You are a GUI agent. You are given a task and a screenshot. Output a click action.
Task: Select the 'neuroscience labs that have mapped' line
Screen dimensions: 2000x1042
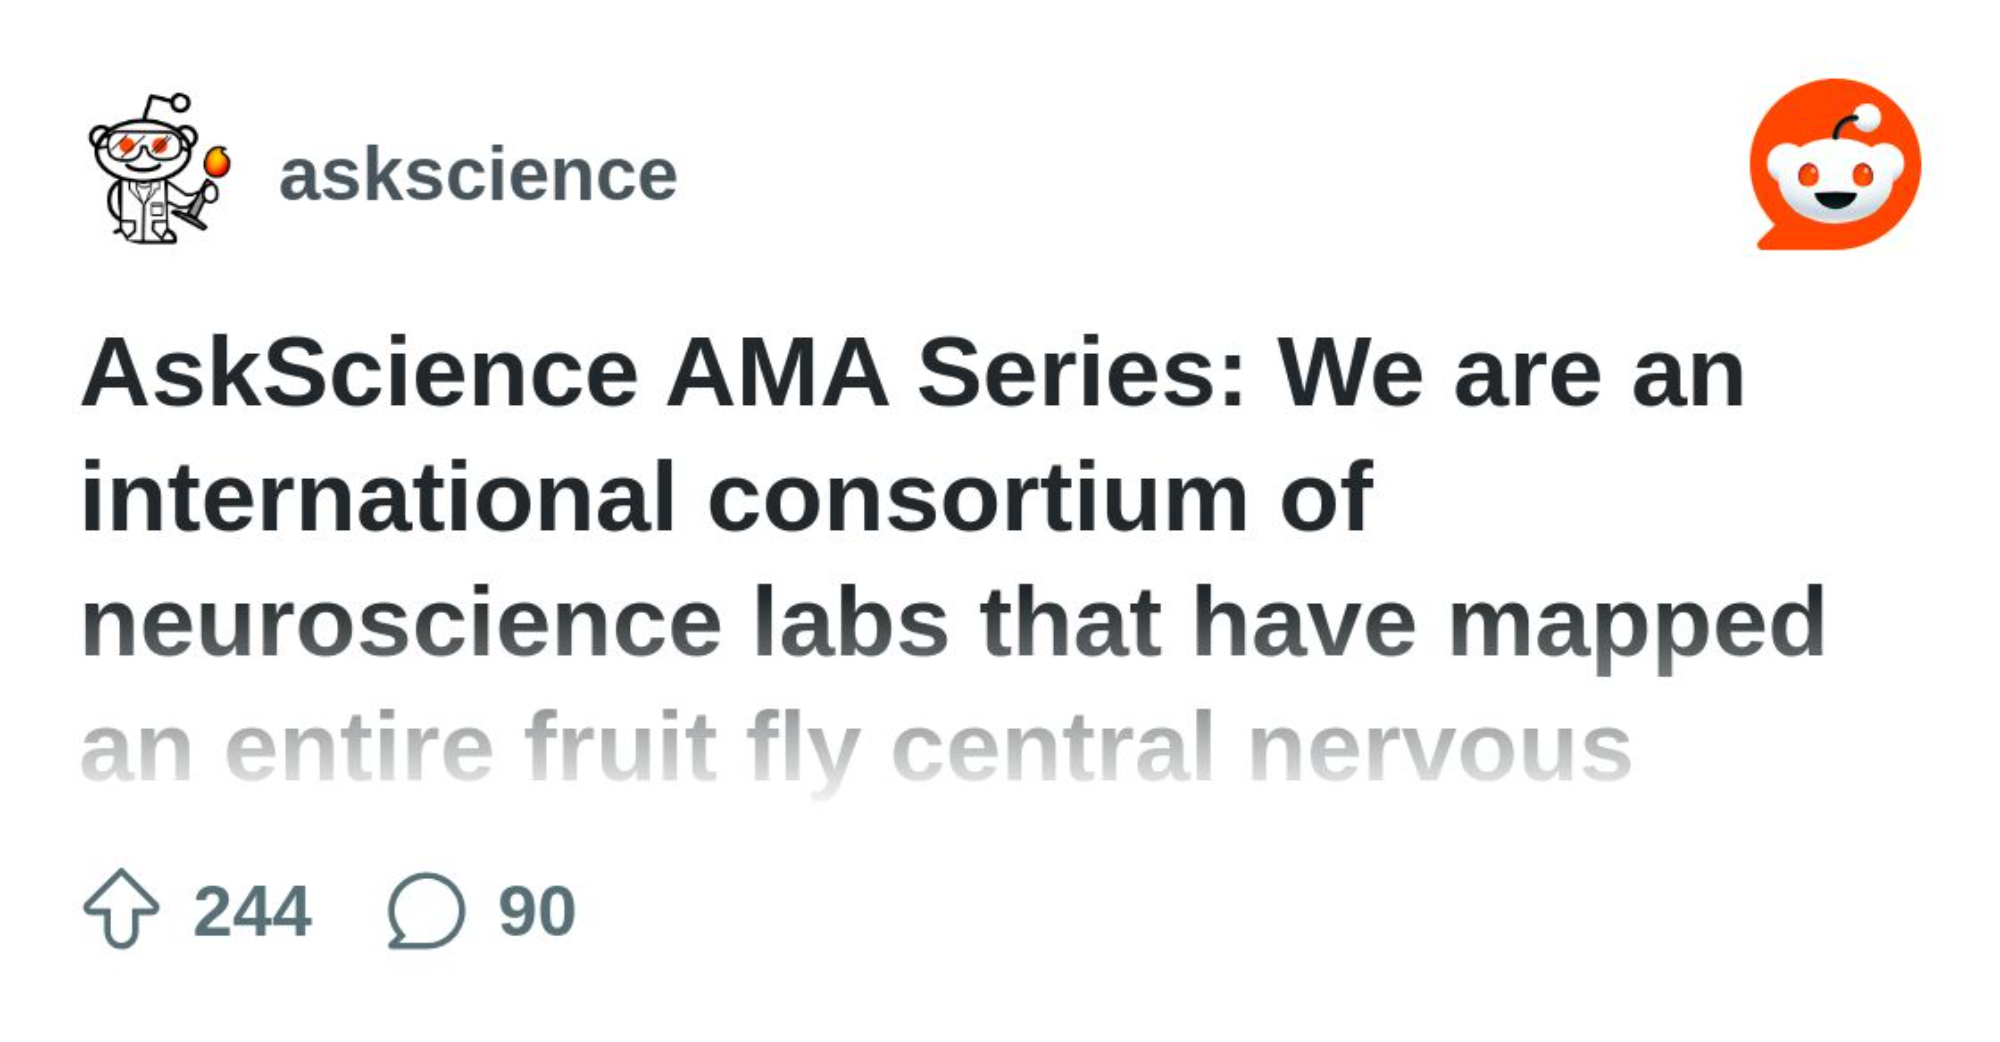pyautogui.click(x=953, y=623)
